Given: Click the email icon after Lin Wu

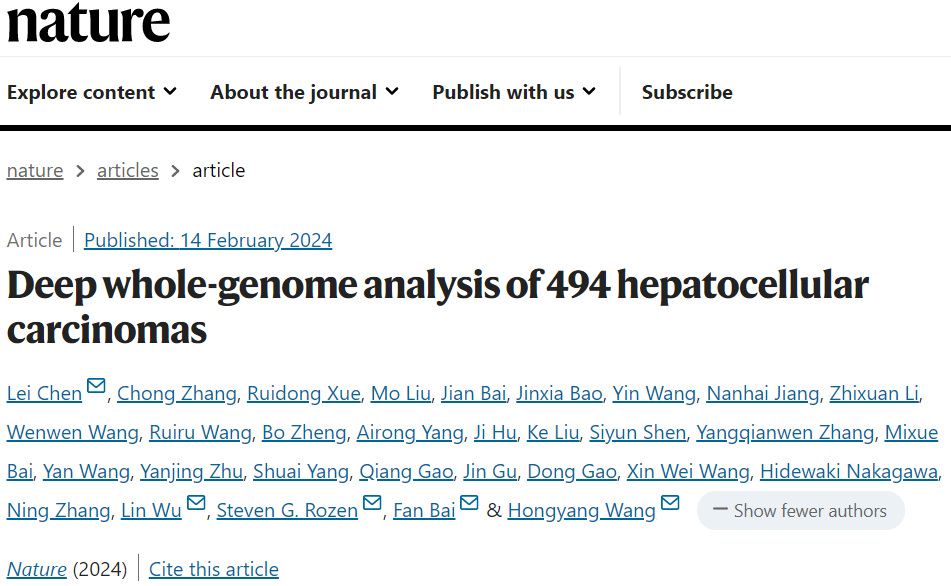Looking at the screenshot, I should pyautogui.click(x=196, y=503).
